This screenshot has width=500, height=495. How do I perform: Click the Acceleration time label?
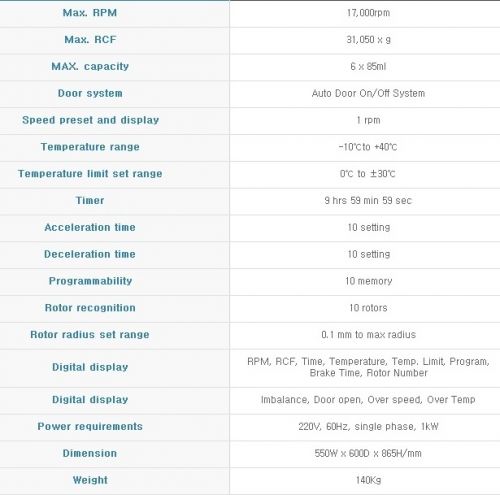[x=90, y=227]
